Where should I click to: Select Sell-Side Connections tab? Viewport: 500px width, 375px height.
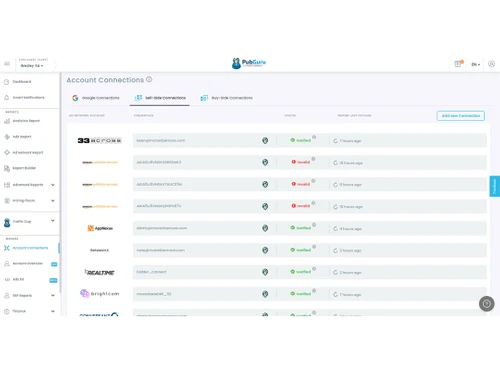click(x=160, y=98)
